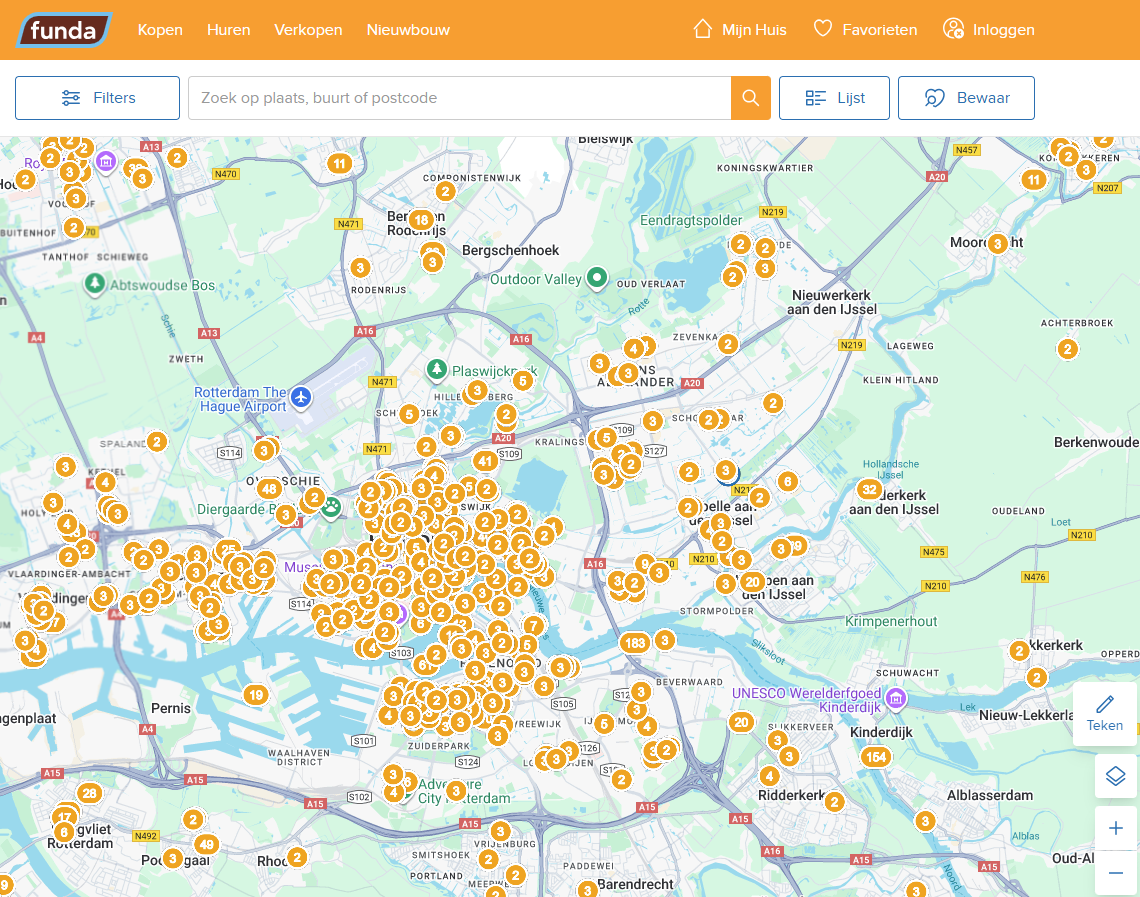This screenshot has height=897, width=1140.
Task: Click the Bergschenhoek place label
Action: click(510, 250)
